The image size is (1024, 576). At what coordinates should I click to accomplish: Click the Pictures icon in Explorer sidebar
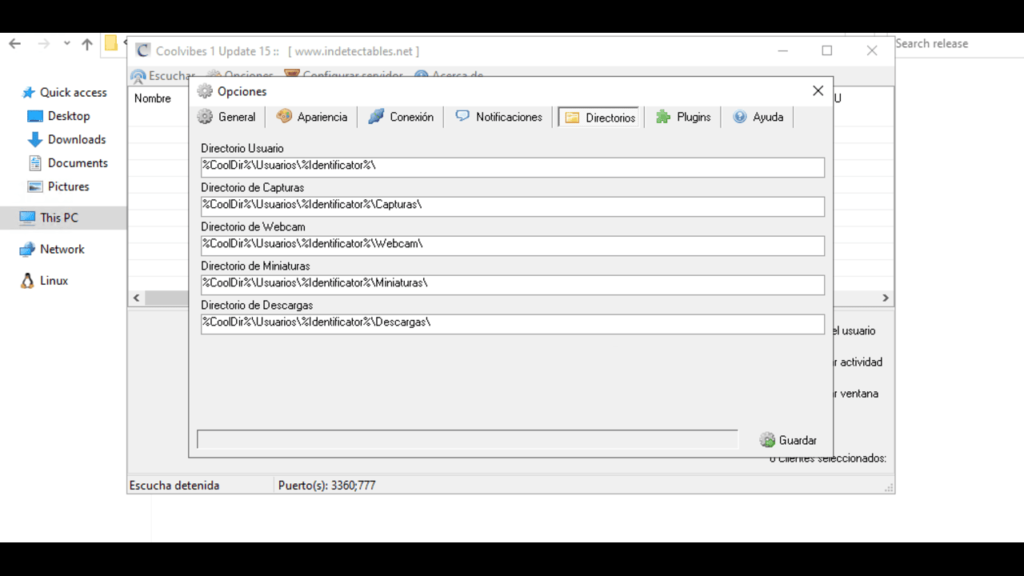tap(35, 187)
